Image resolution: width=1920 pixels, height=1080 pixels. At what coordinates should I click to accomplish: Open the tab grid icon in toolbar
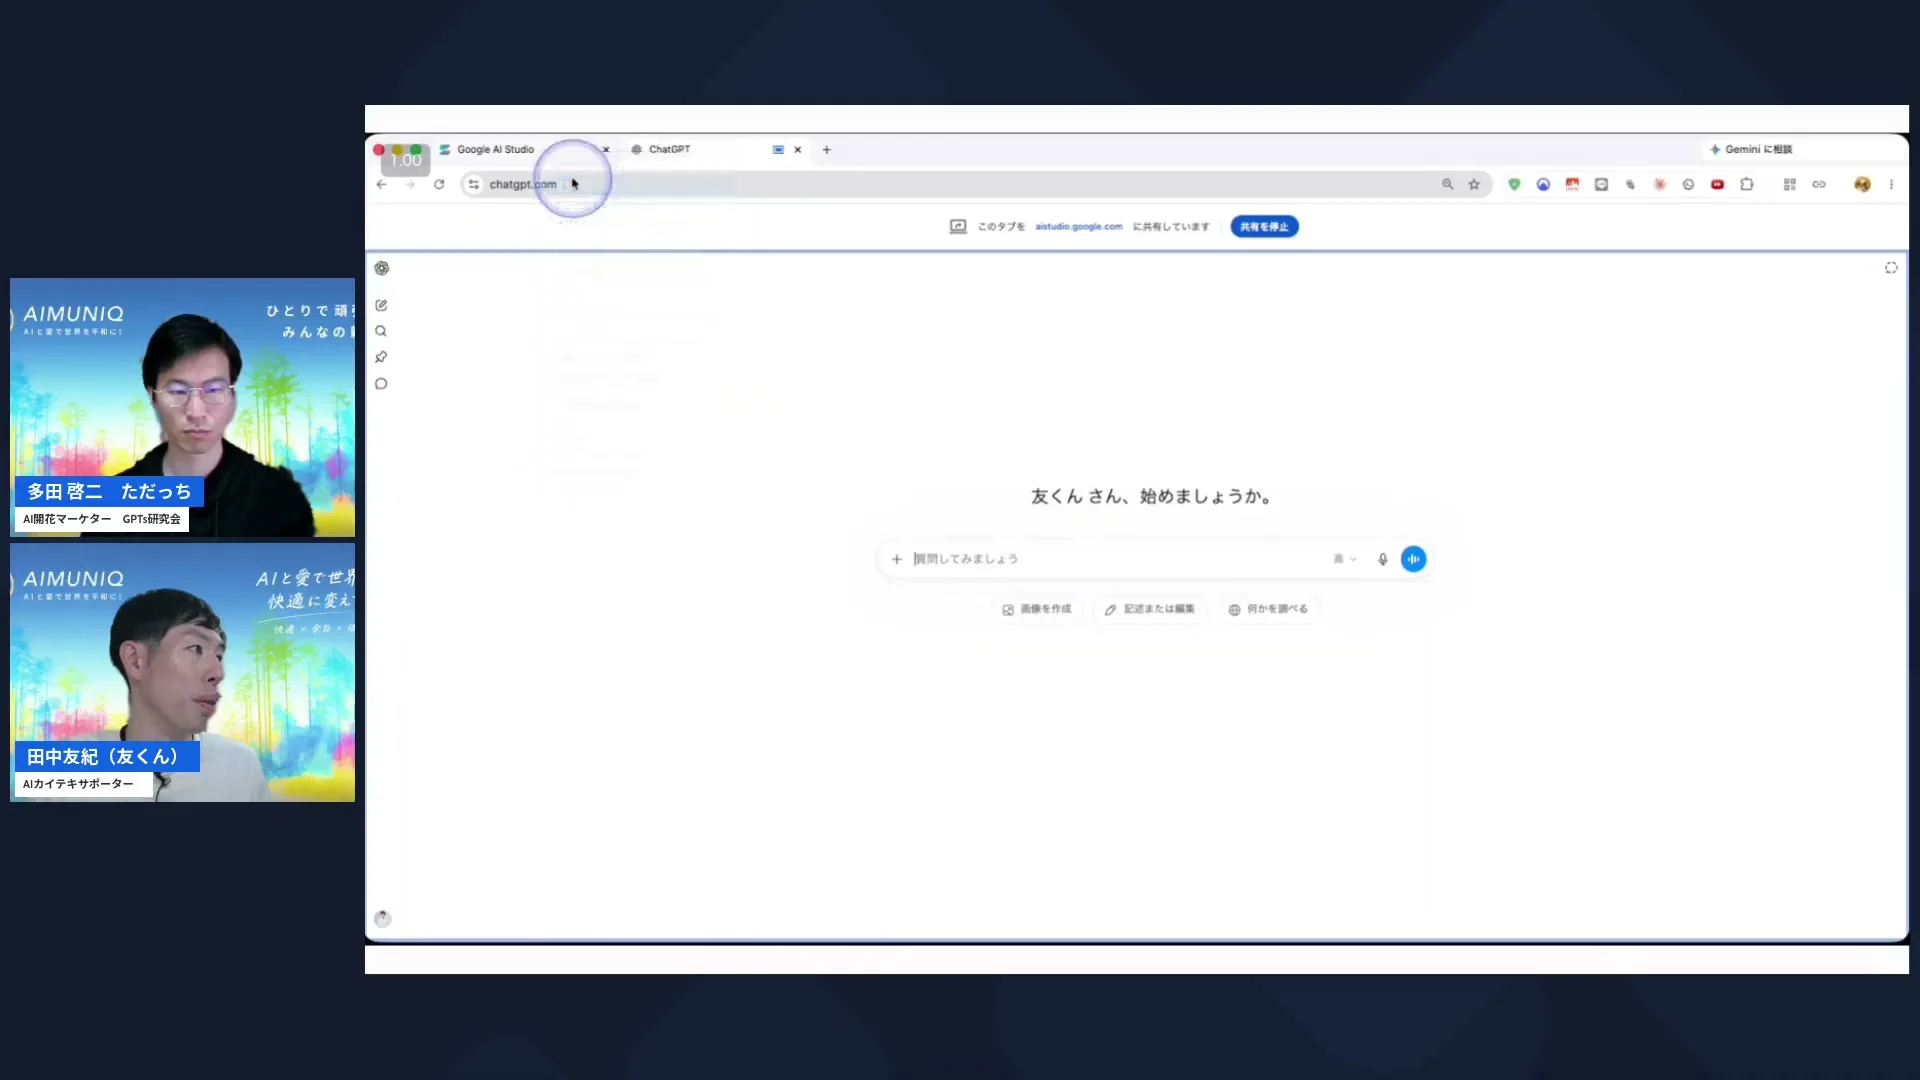[x=1790, y=184]
